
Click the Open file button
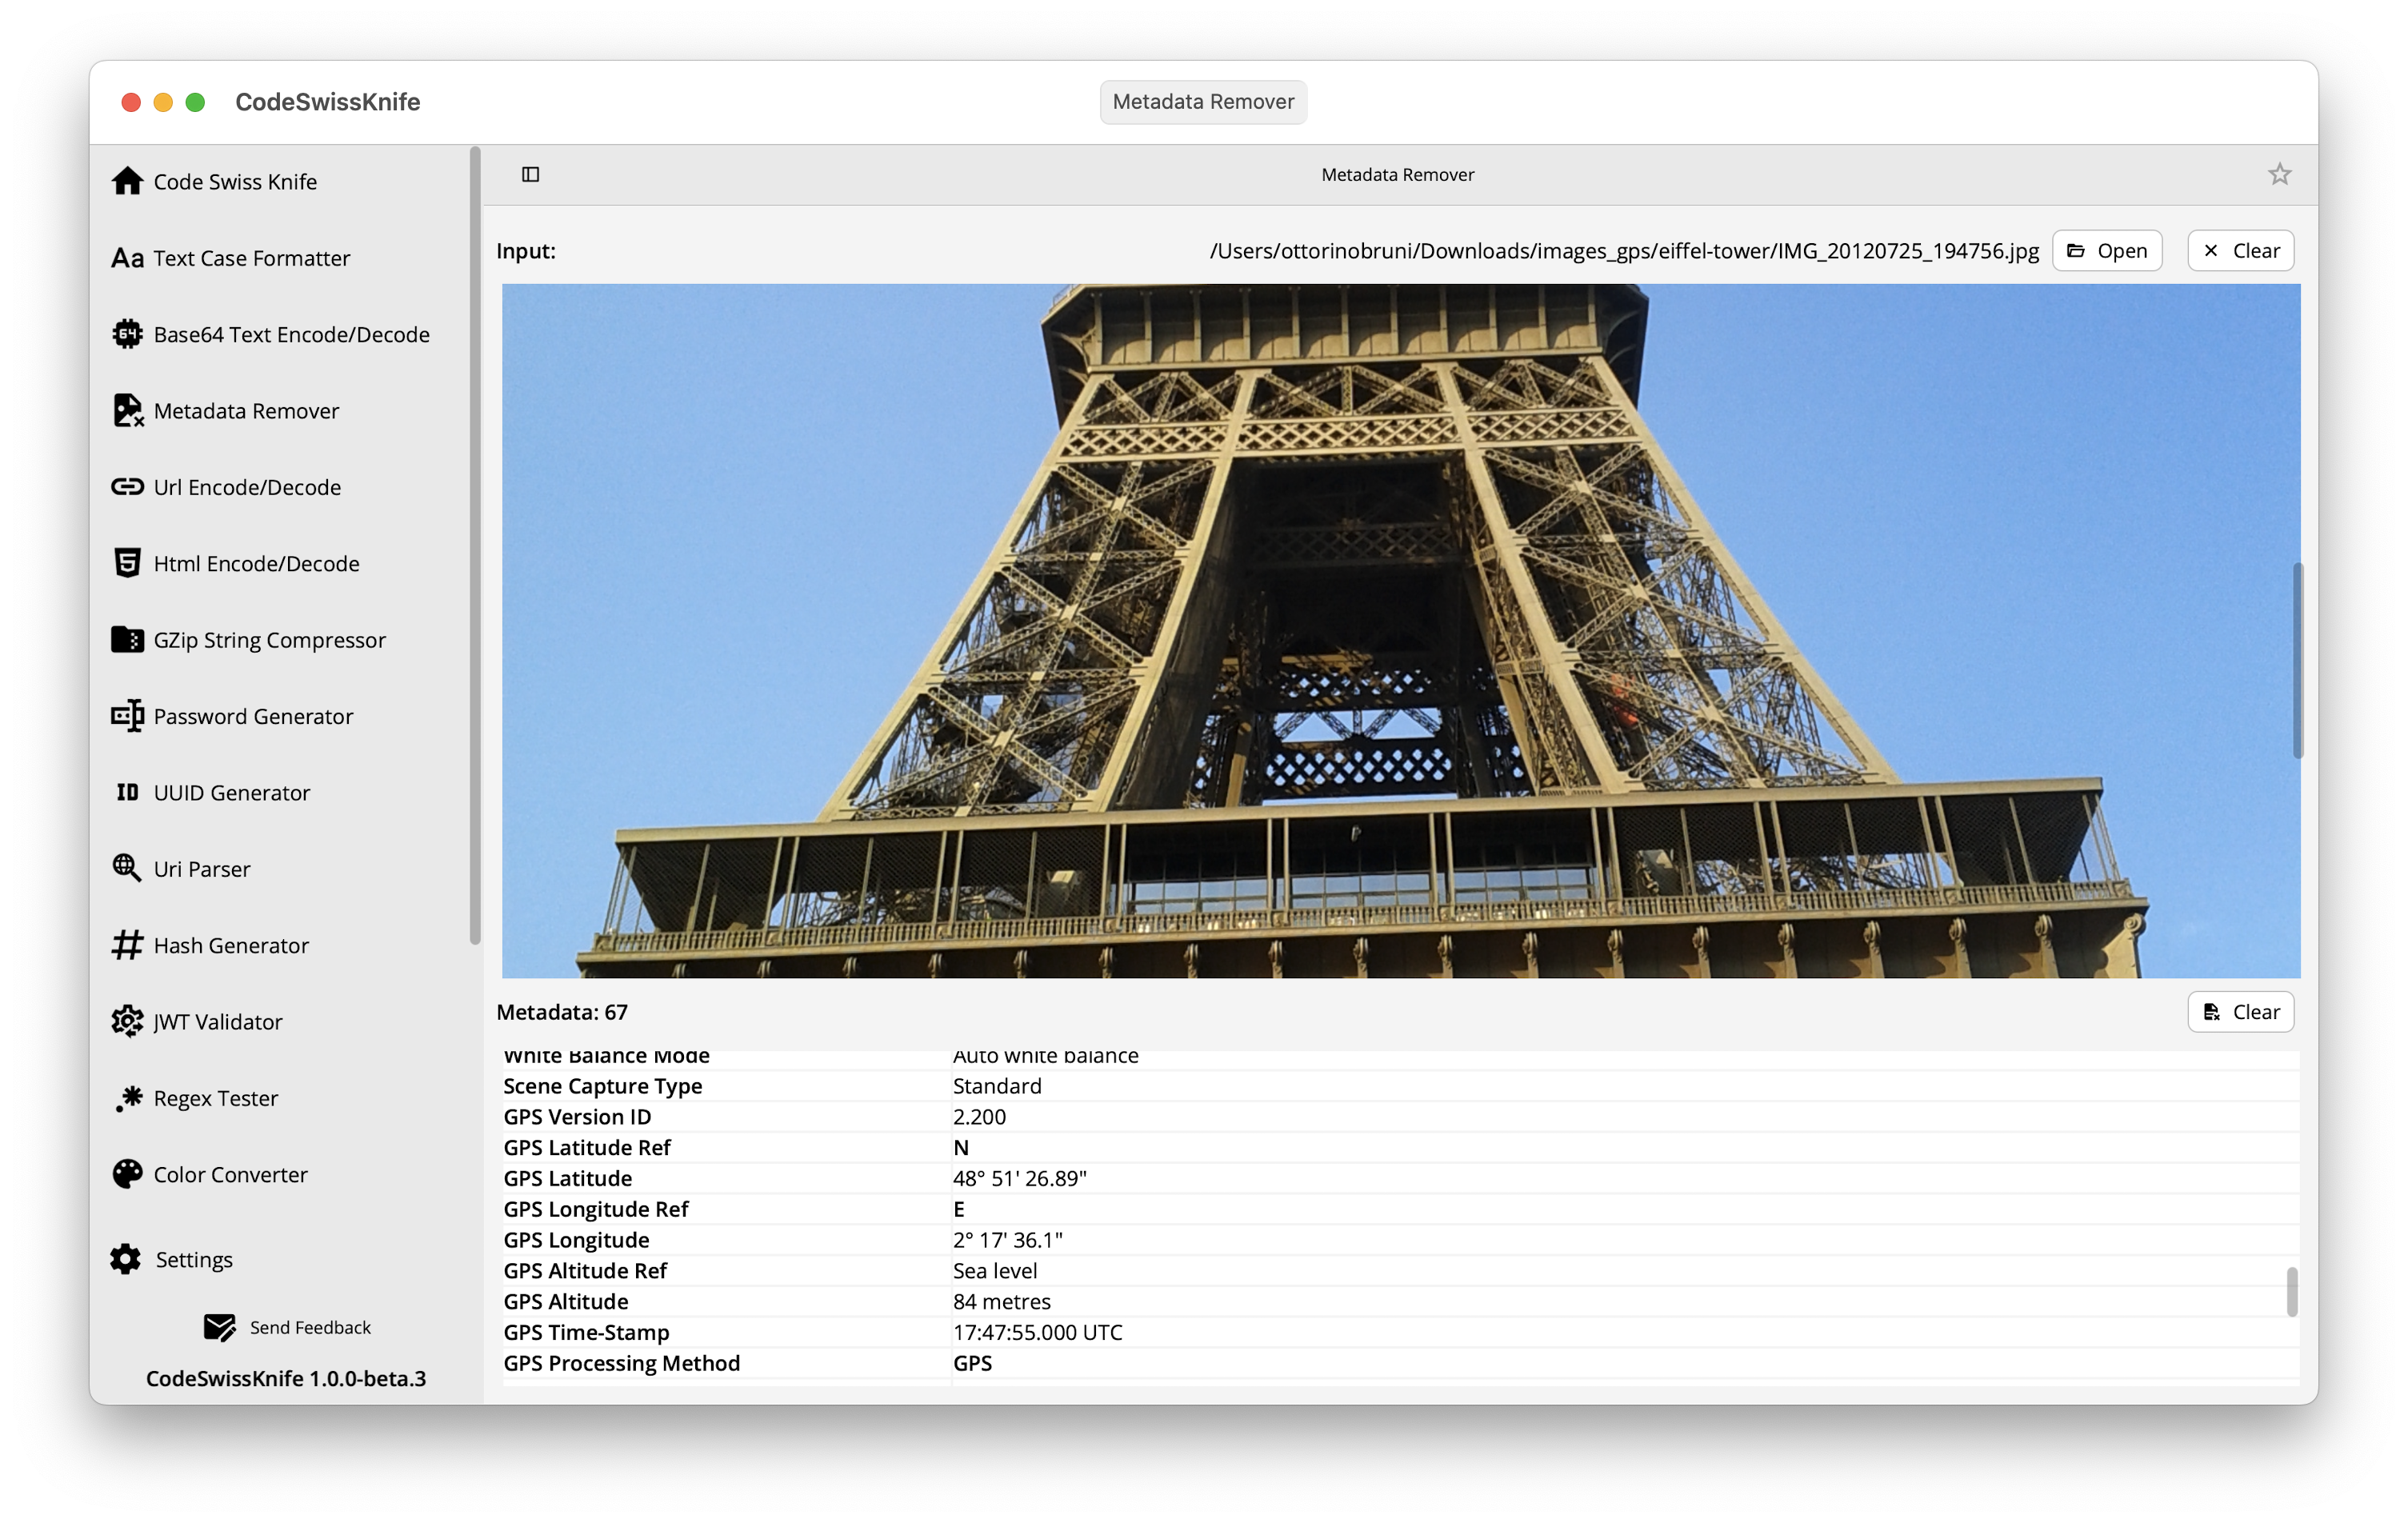pyautogui.click(x=2107, y=250)
